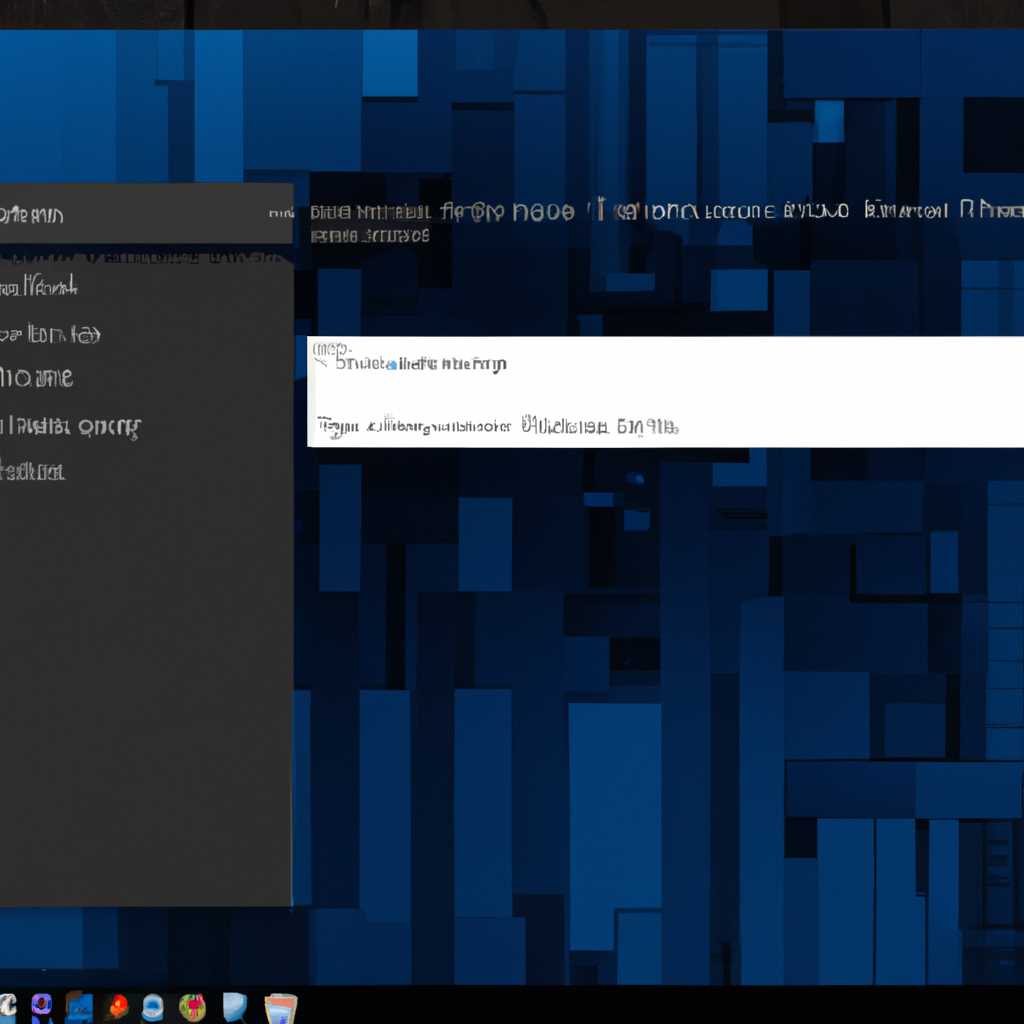Image resolution: width=1024 pixels, height=1024 pixels.
Task: Choose the last entry in the dark side panel
Action: pyautogui.click(x=33, y=471)
